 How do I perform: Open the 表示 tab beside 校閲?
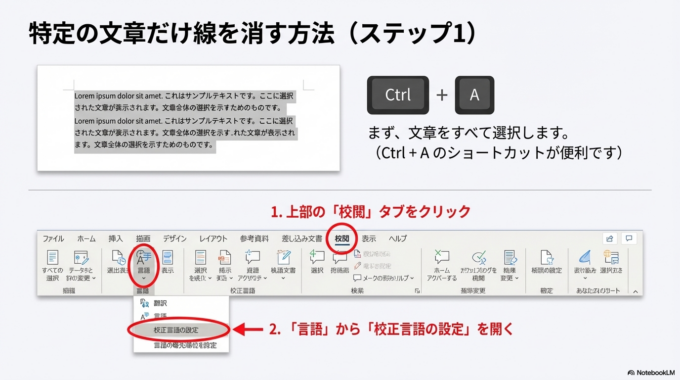tap(369, 239)
